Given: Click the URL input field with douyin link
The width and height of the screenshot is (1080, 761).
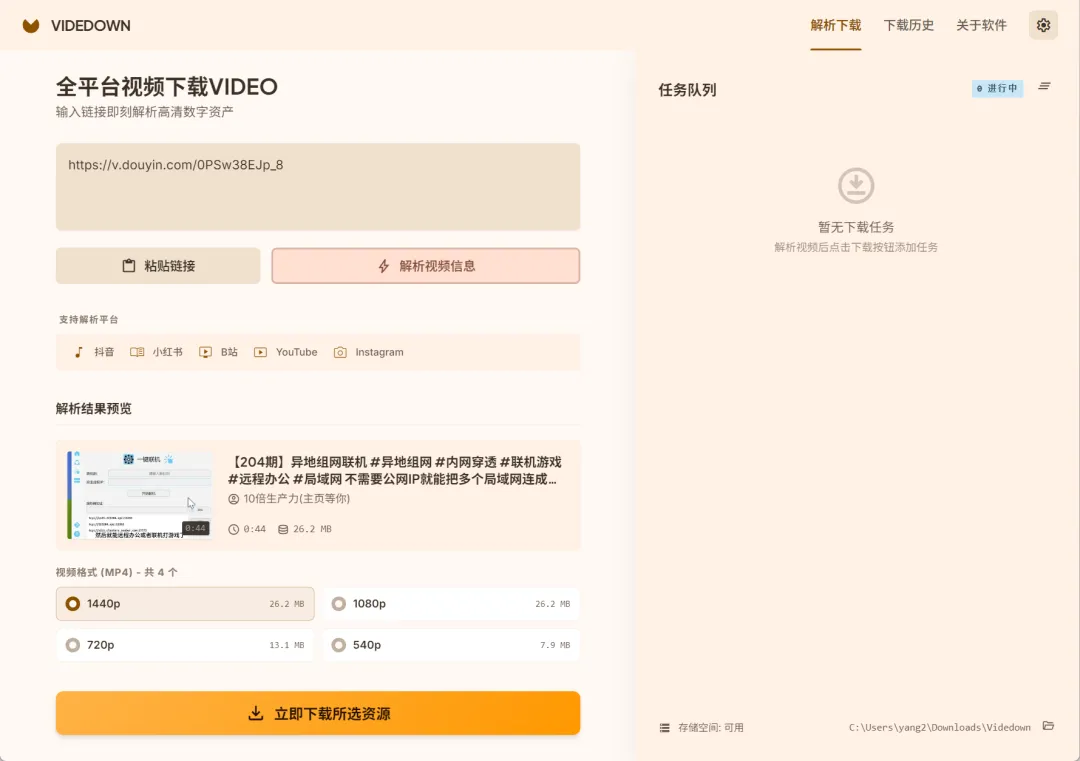Looking at the screenshot, I should tap(318, 187).
